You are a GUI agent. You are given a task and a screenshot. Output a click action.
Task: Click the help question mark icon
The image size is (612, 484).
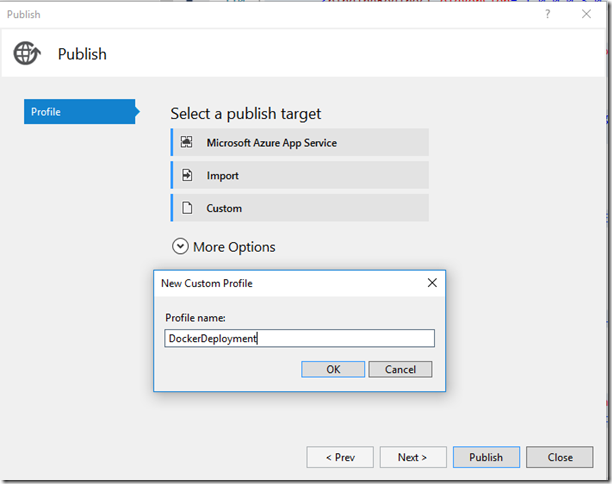click(x=548, y=14)
